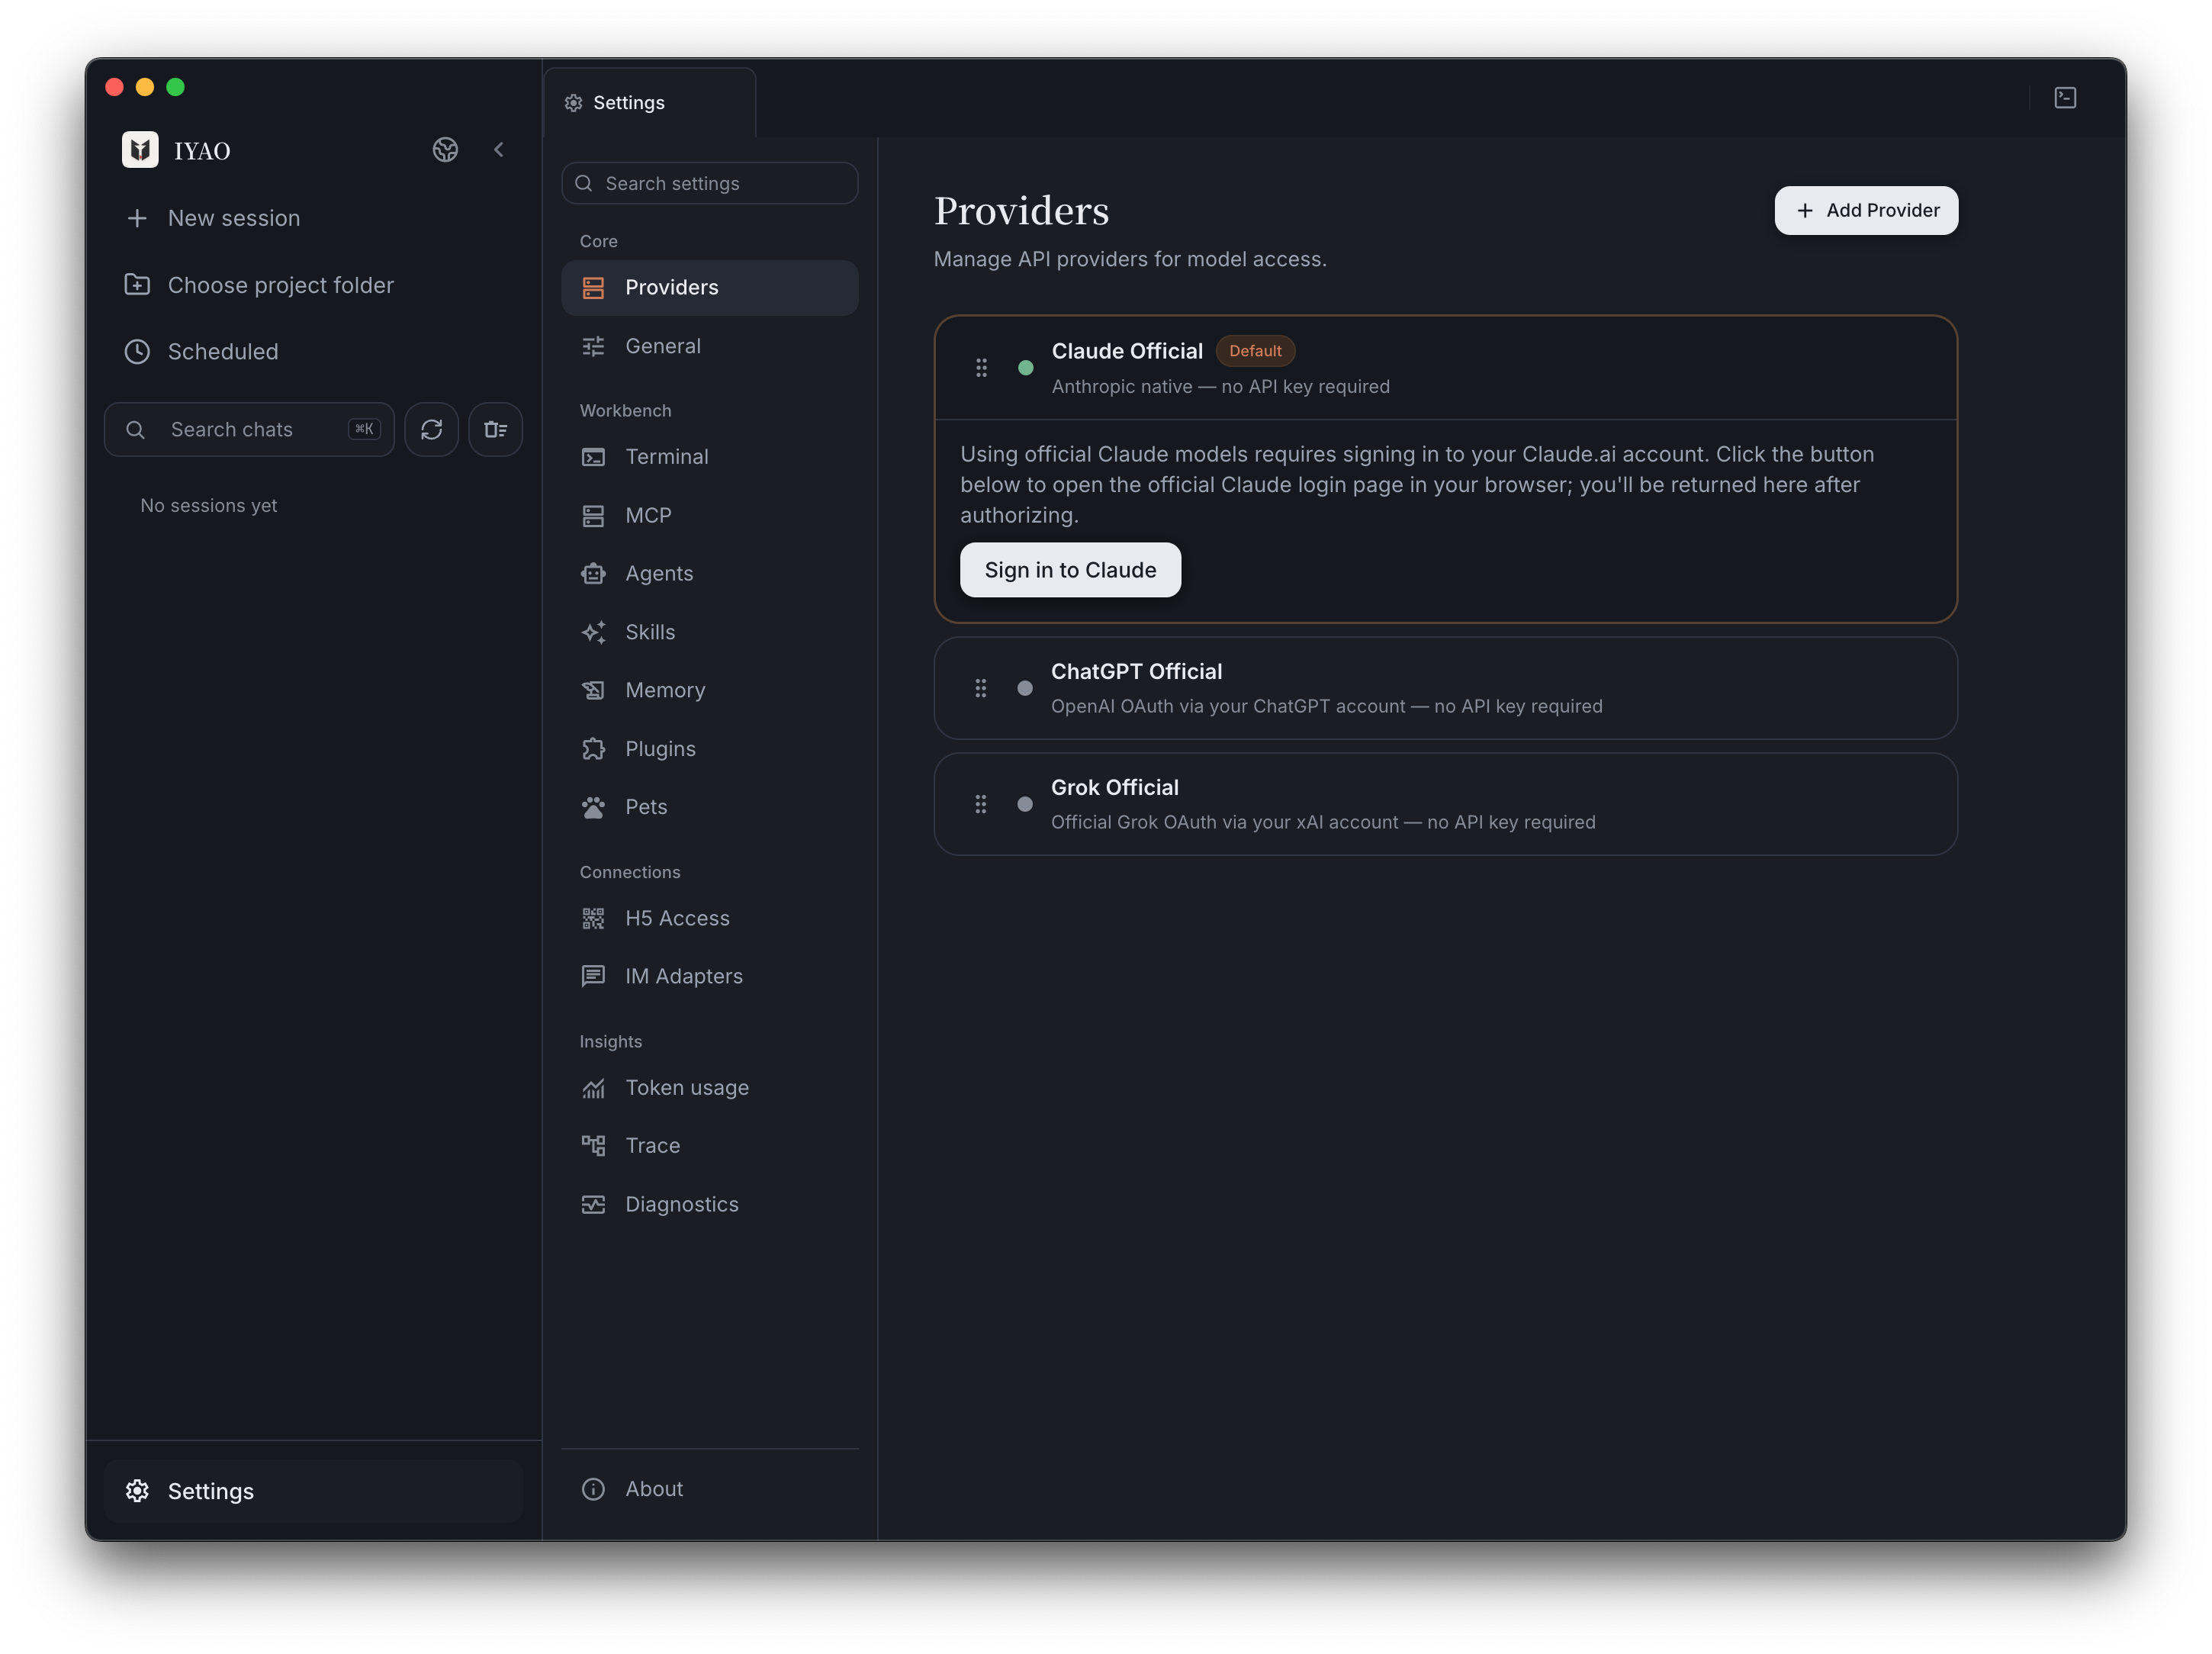This screenshot has width=2212, height=1654.
Task: Select the Settings tab
Action: pos(650,103)
